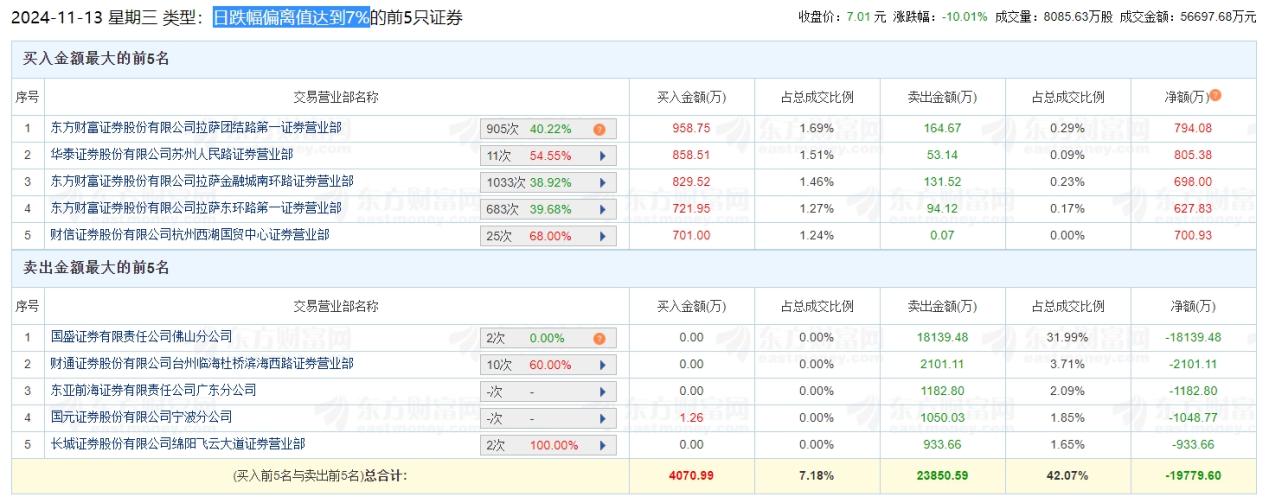Open 财信证券 杭州西湖国贸中心 branch link
The width and height of the screenshot is (1269, 503).
pyautogui.click(x=190, y=236)
